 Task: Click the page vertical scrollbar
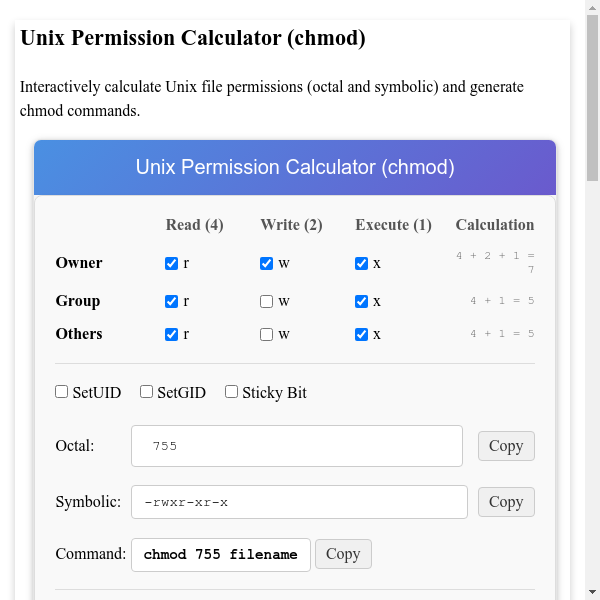coord(592,300)
